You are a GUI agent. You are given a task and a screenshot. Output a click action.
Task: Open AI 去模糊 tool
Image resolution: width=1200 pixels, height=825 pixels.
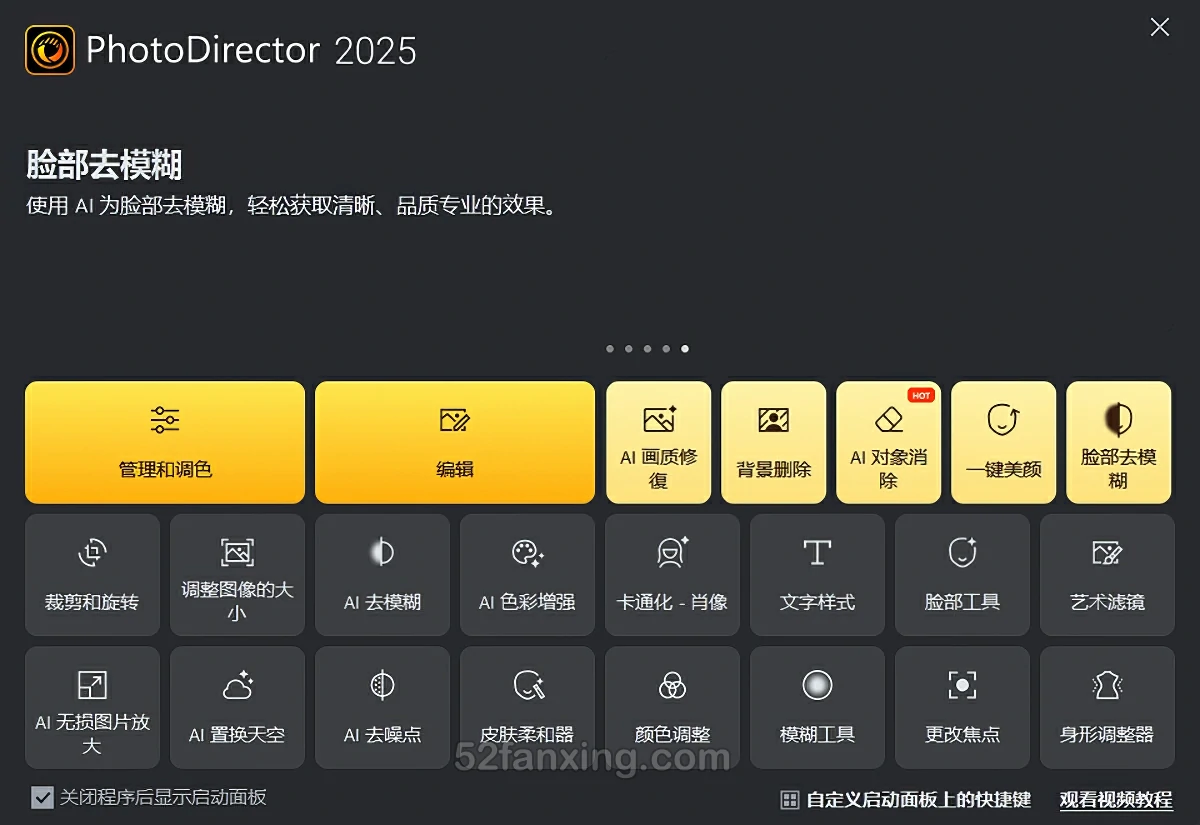[382, 575]
